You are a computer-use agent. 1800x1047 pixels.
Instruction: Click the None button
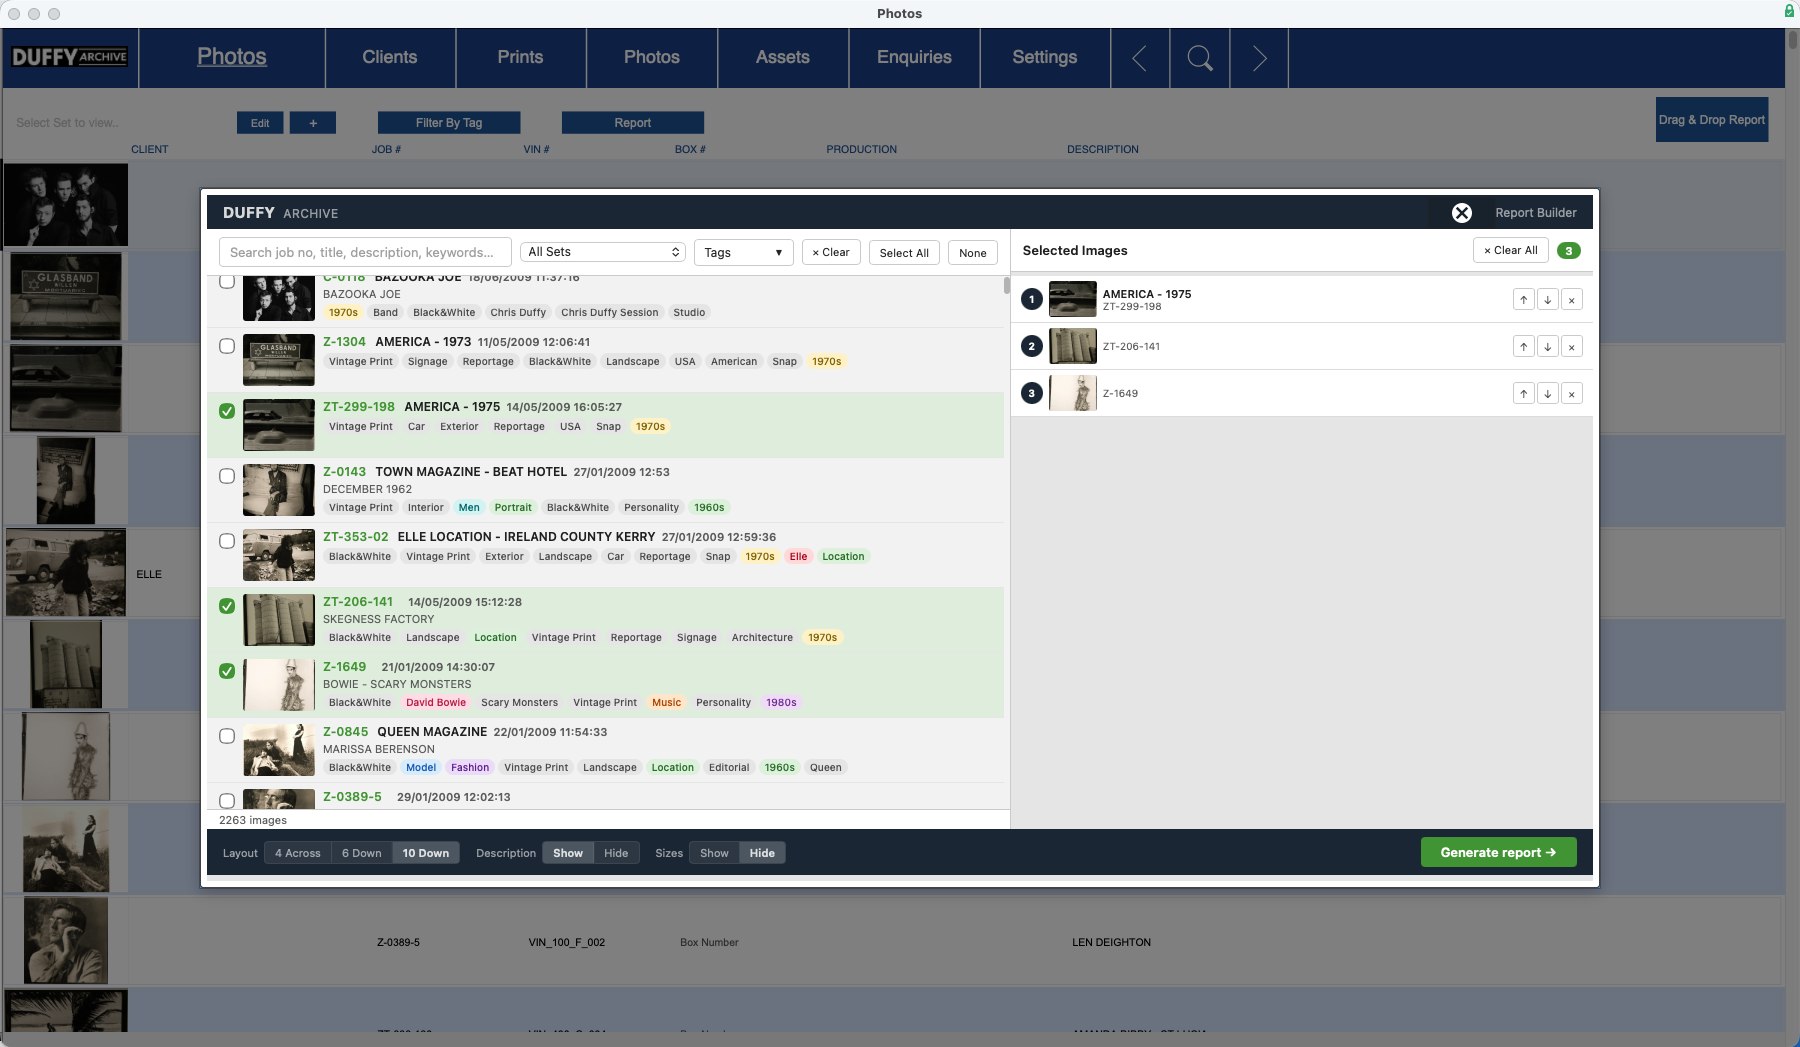pyautogui.click(x=973, y=253)
